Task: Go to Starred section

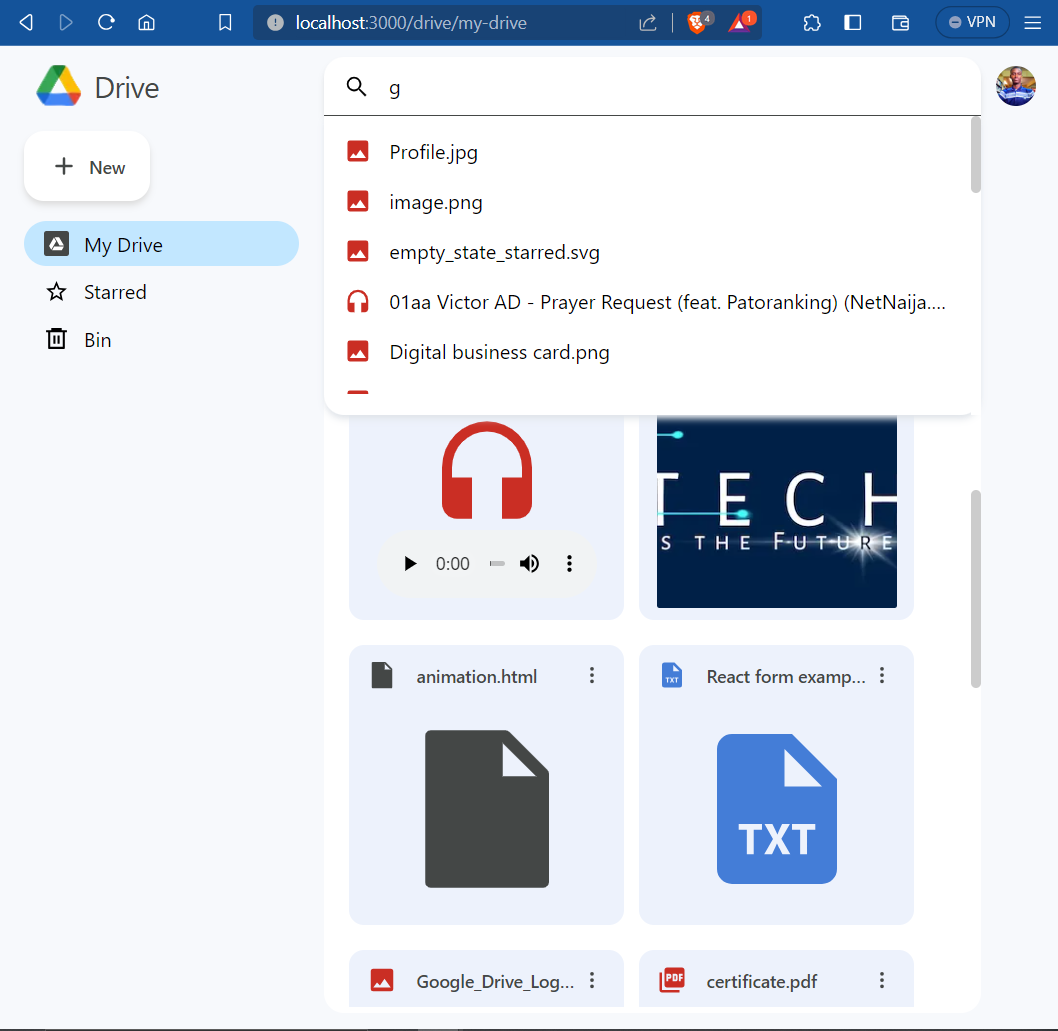Action: pyautogui.click(x=115, y=292)
